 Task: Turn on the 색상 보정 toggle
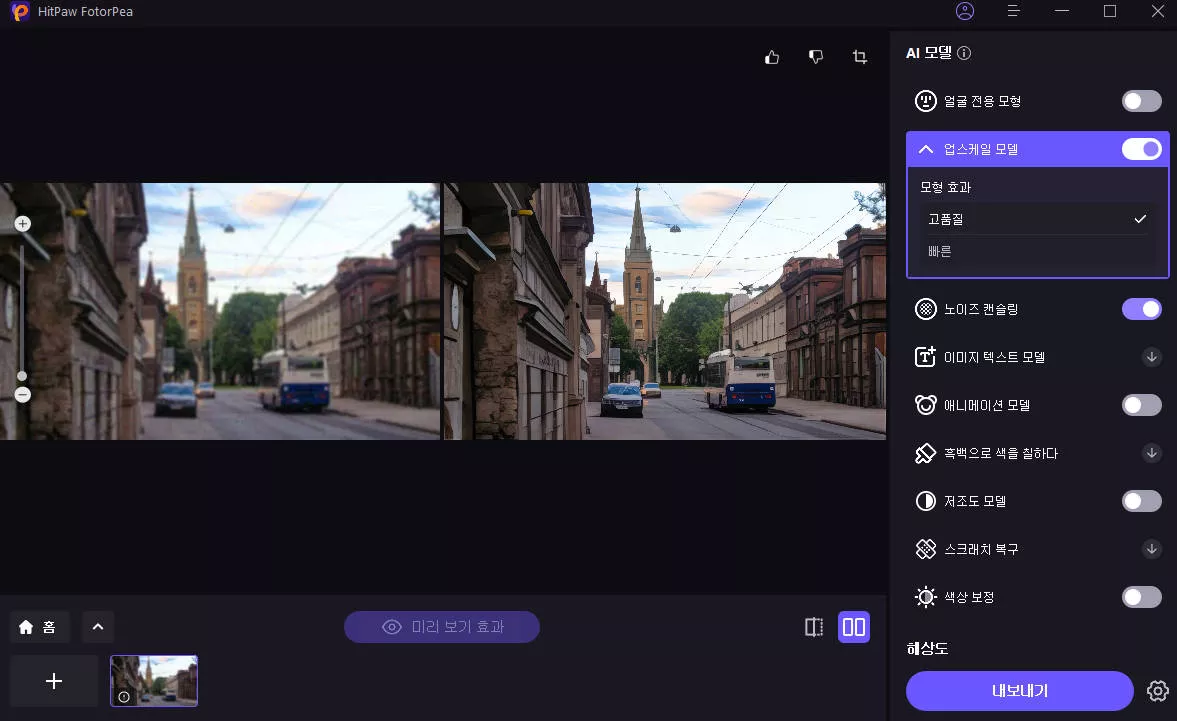click(1141, 597)
